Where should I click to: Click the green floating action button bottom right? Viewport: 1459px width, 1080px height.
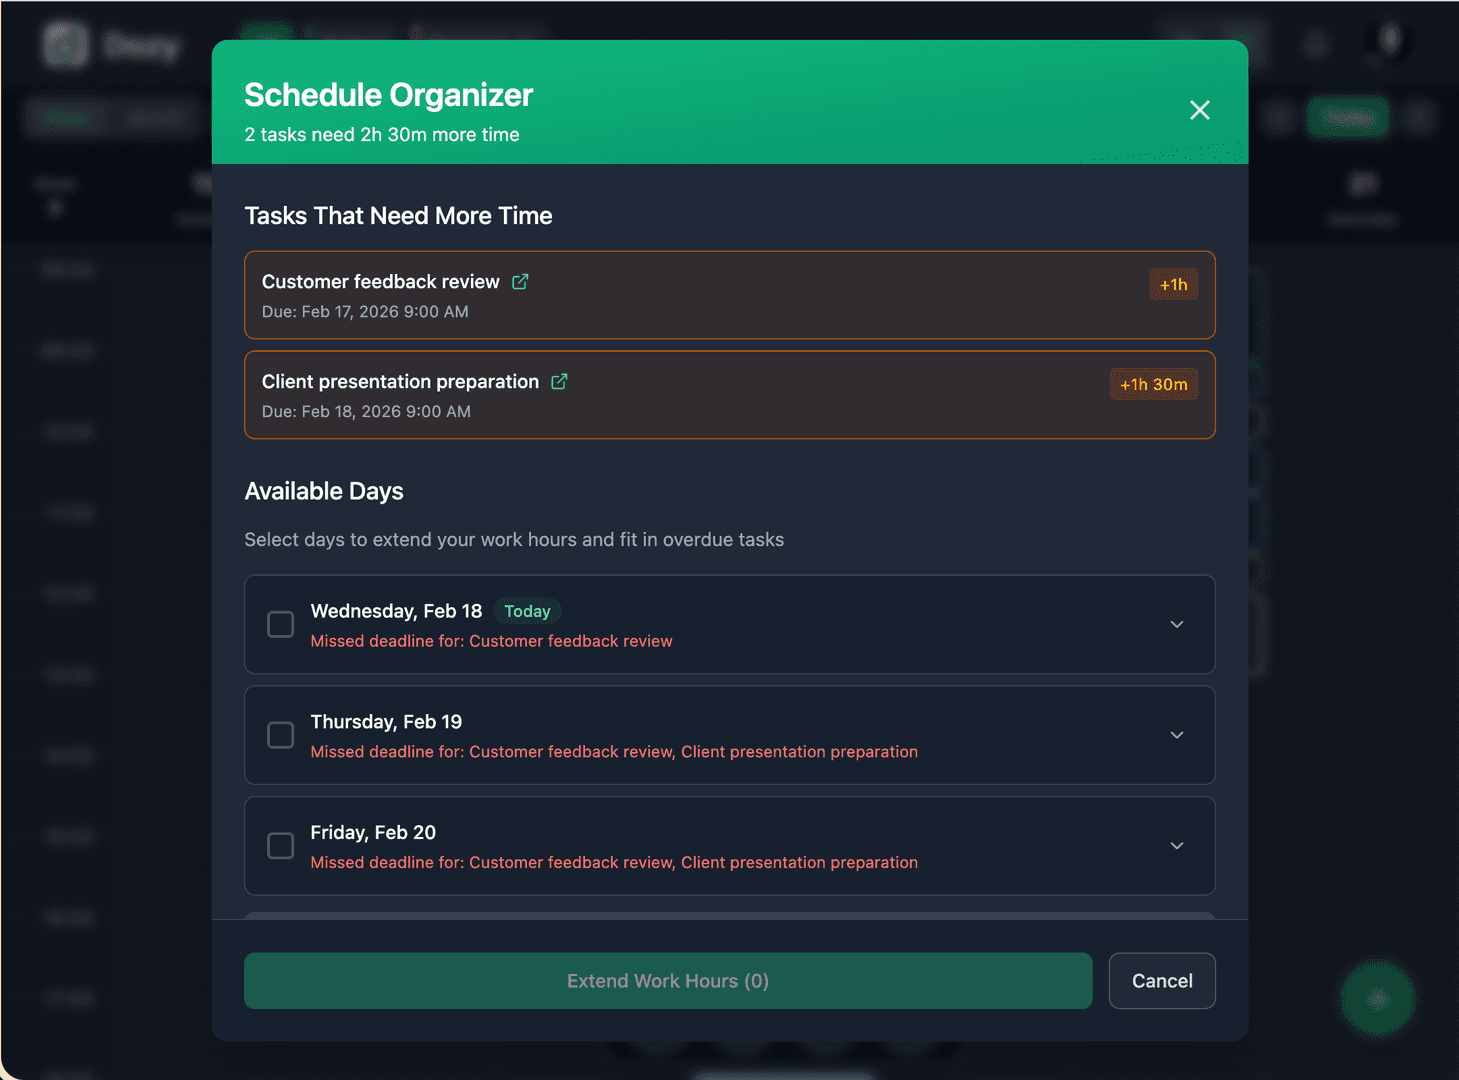[1378, 1000]
